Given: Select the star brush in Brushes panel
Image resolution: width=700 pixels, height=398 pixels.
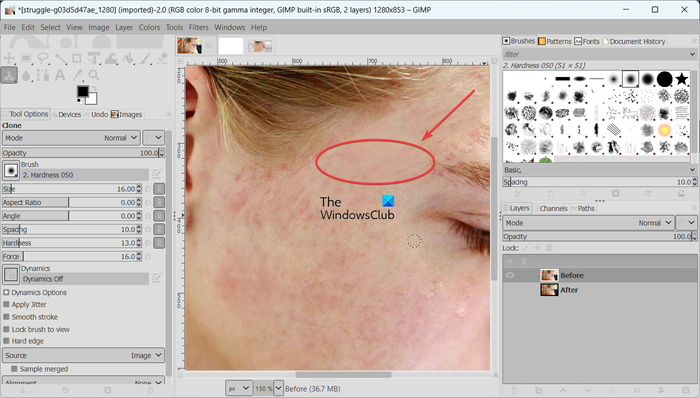Looking at the screenshot, I should [681, 79].
